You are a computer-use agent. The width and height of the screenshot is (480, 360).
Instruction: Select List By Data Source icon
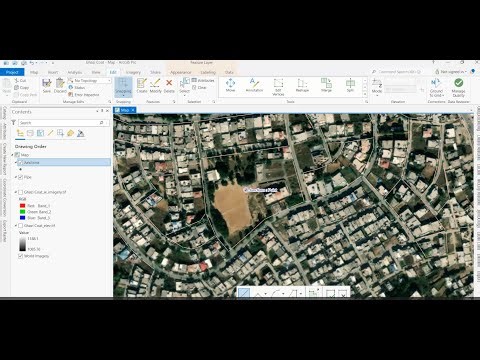pyautogui.click(x=30, y=133)
